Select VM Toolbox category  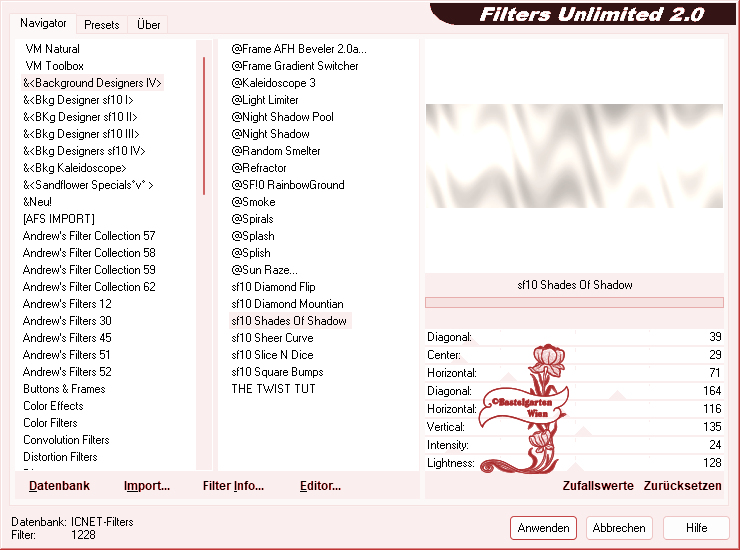pos(54,66)
